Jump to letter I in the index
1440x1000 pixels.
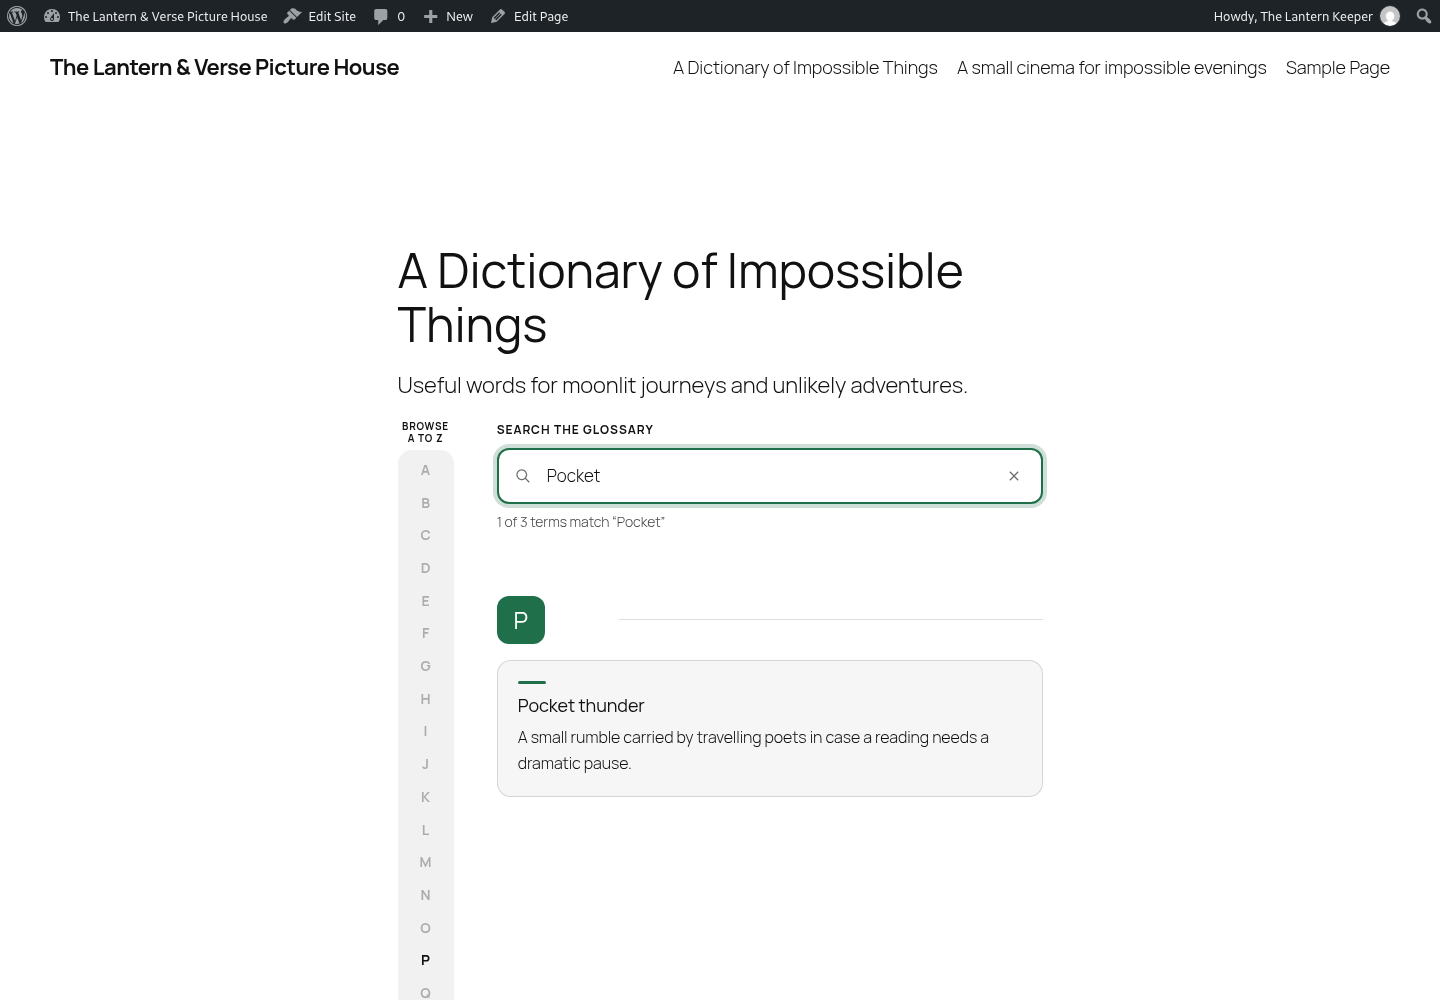point(425,731)
